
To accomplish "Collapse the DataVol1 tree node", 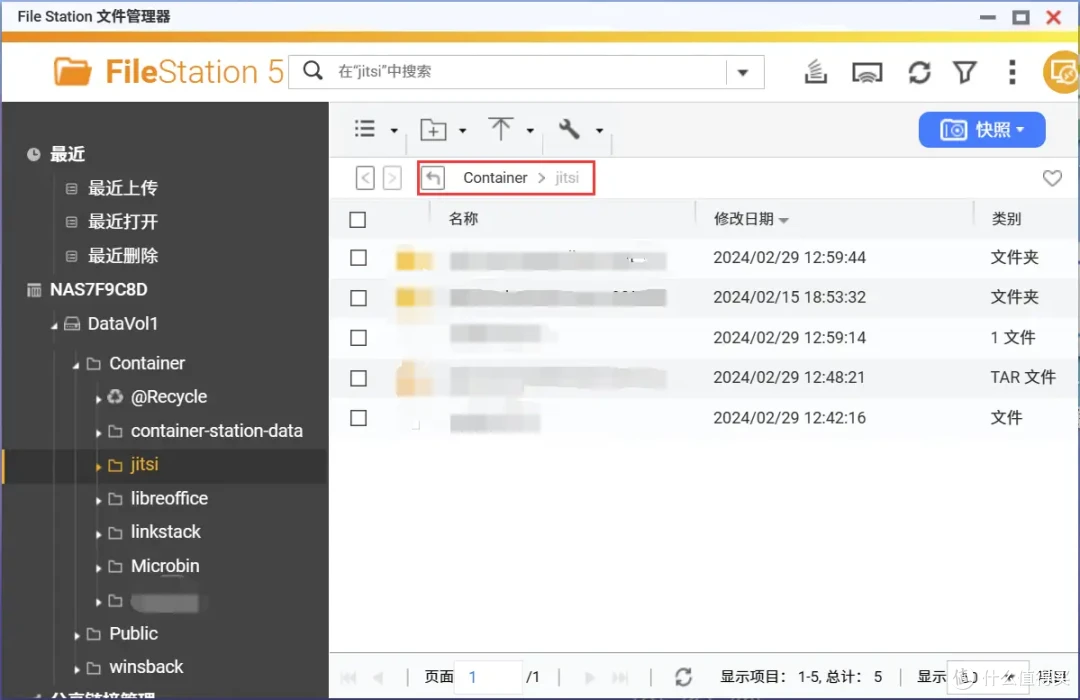I will (x=54, y=325).
